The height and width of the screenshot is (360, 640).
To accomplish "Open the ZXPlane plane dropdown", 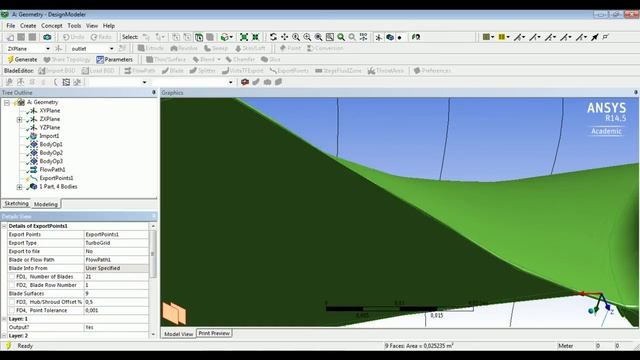I will click(x=48, y=49).
